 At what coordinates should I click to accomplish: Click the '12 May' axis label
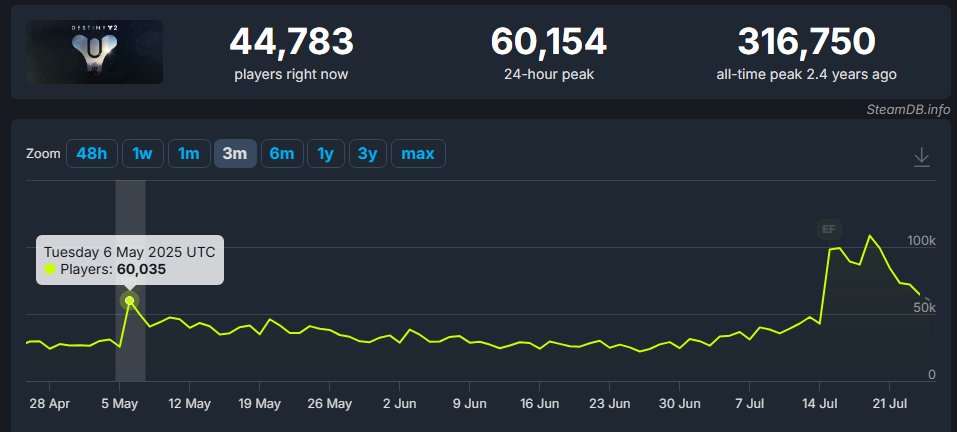pyautogui.click(x=189, y=403)
